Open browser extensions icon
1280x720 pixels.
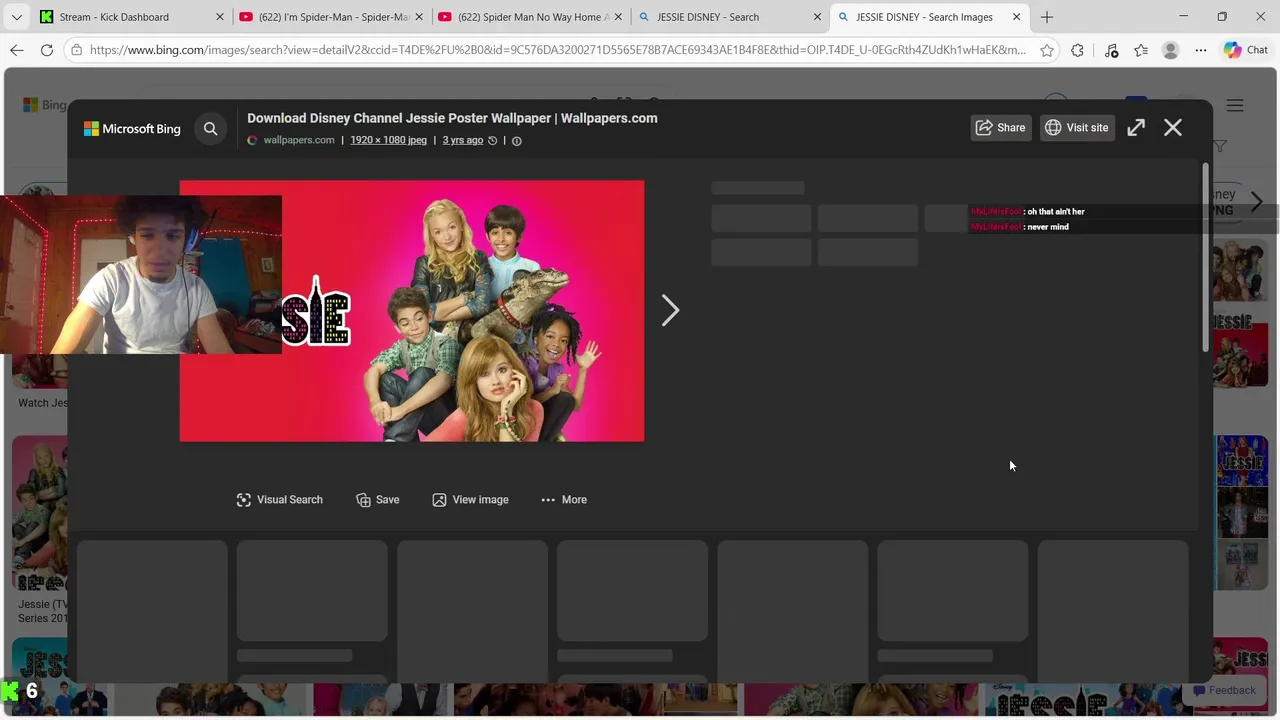1077,50
